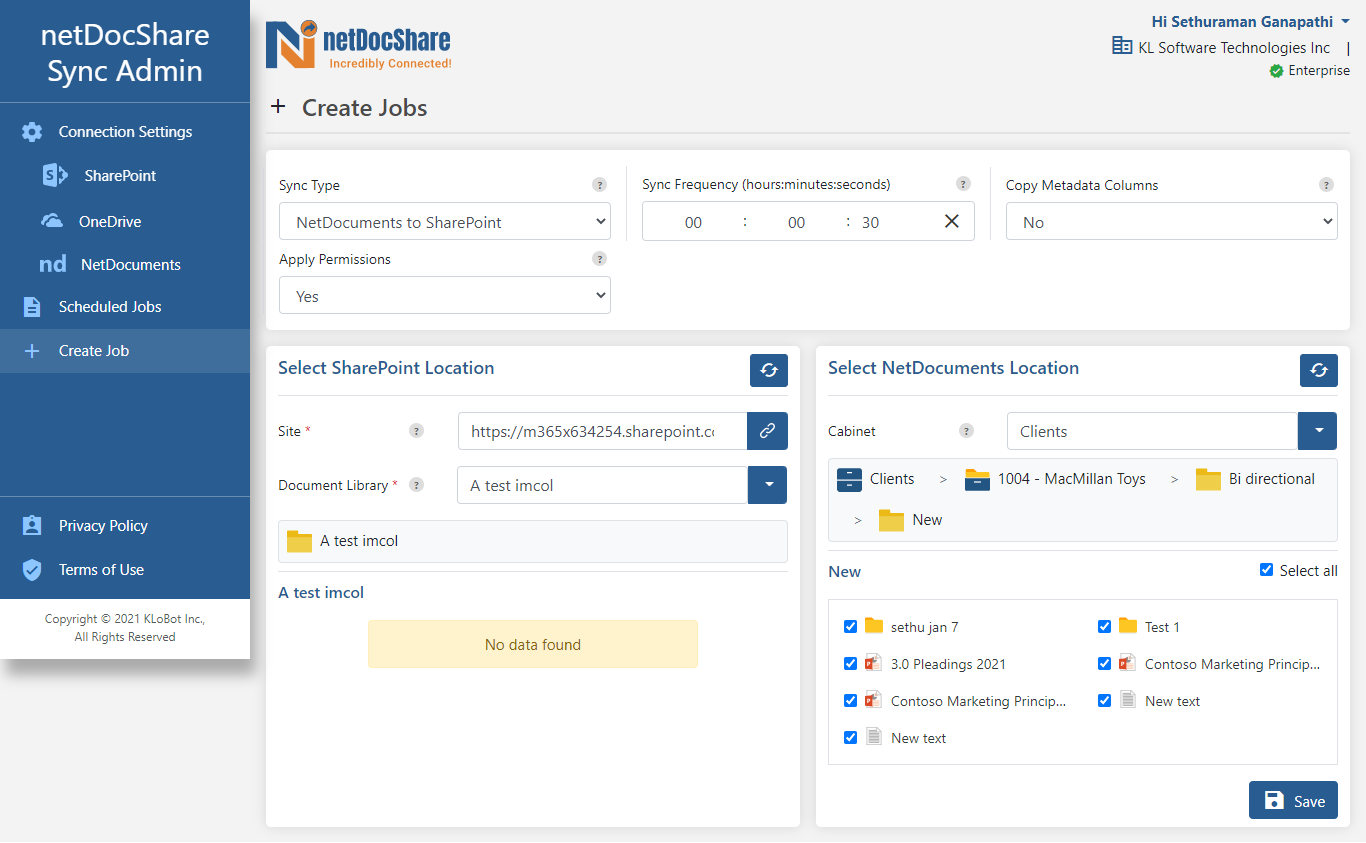The height and width of the screenshot is (843, 1366).
Task: Click the 'A test imcol' folder icon
Action: [x=299, y=541]
